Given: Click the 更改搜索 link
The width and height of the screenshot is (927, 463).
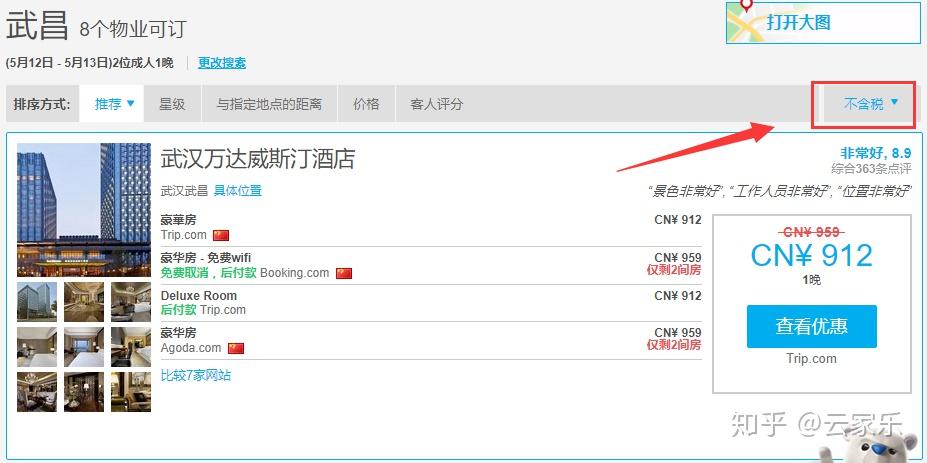Looking at the screenshot, I should click(222, 63).
